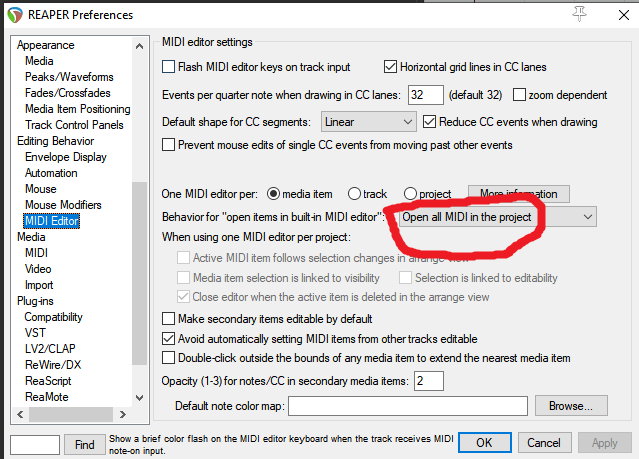This screenshot has width=639, height=459.
Task: Click the Find button
Action: tap(84, 445)
